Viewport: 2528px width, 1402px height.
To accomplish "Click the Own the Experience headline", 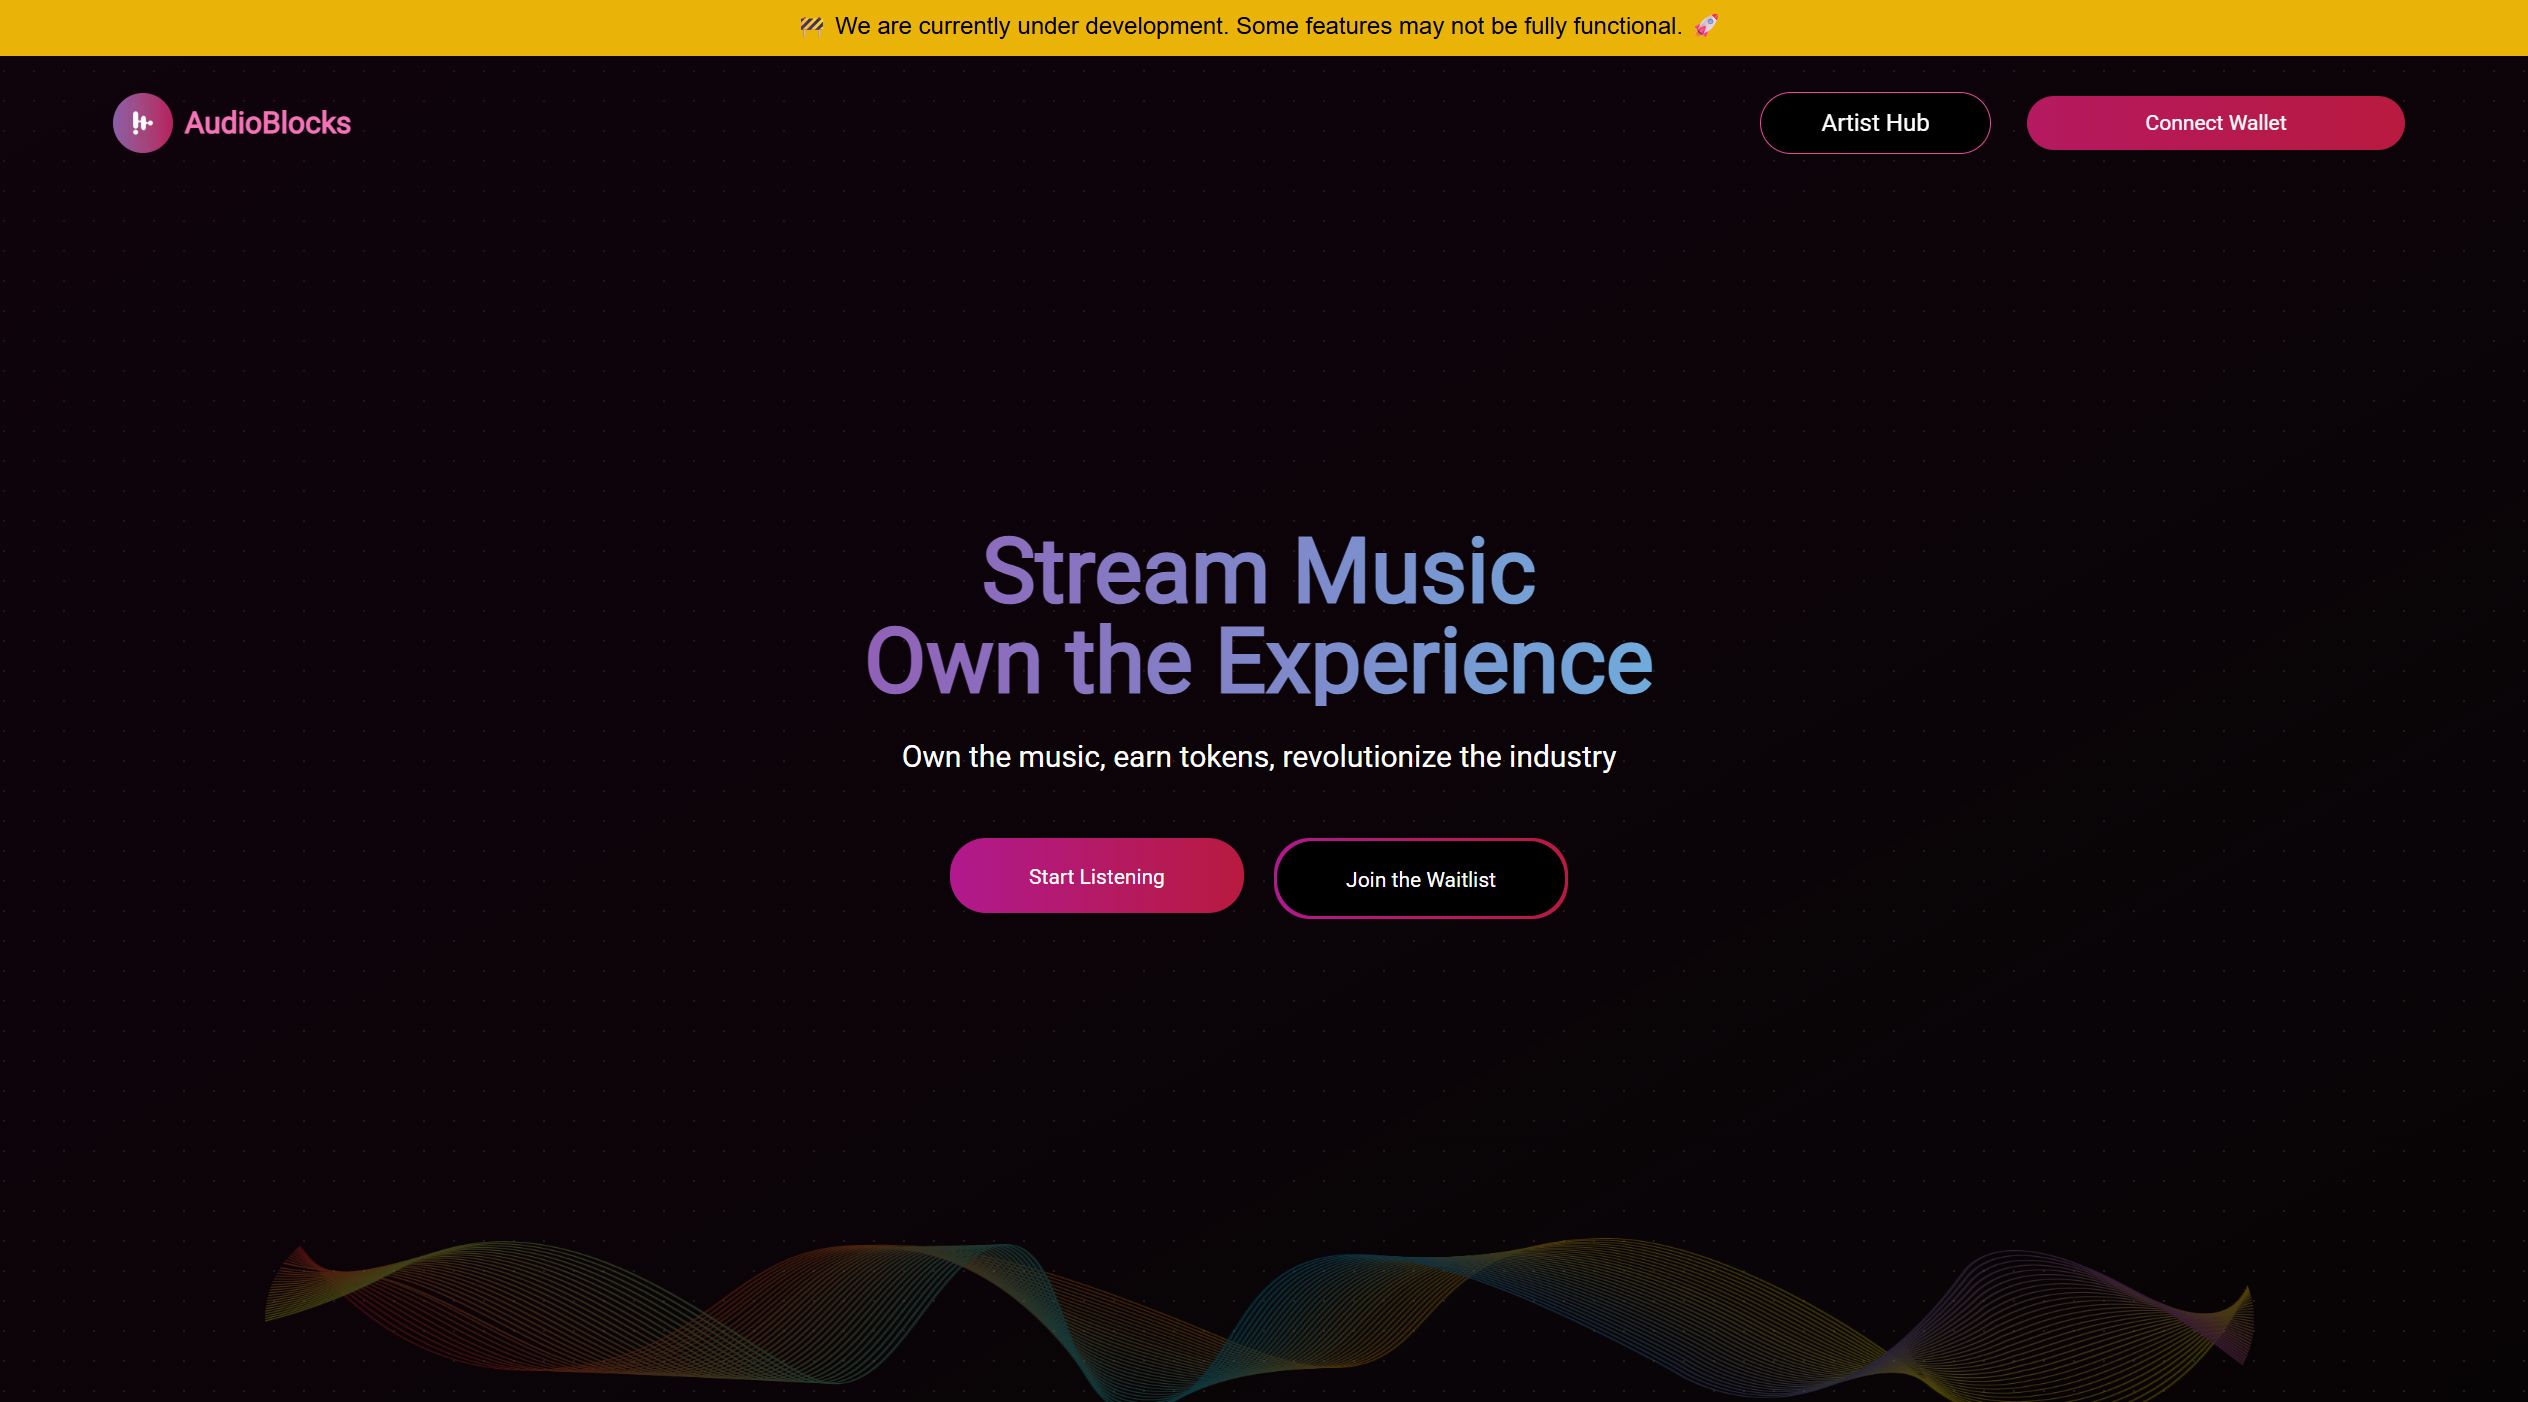I will pyautogui.click(x=1258, y=662).
